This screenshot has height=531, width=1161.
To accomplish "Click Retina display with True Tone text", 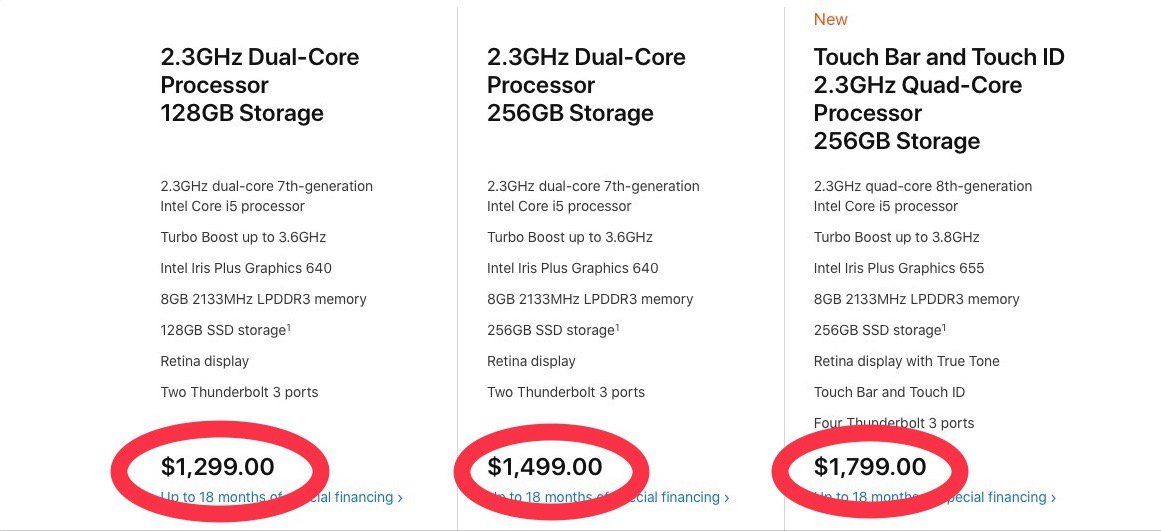I will [x=906, y=361].
